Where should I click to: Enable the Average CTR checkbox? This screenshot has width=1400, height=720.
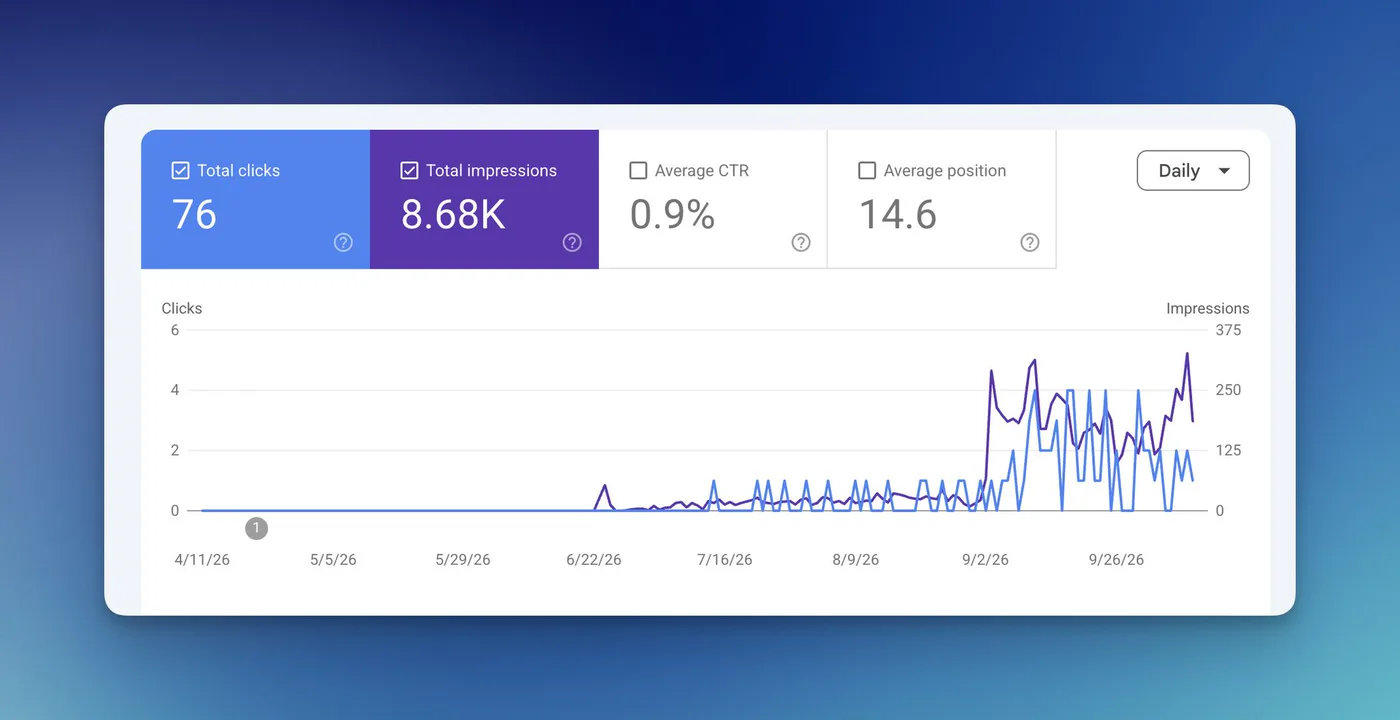(638, 171)
